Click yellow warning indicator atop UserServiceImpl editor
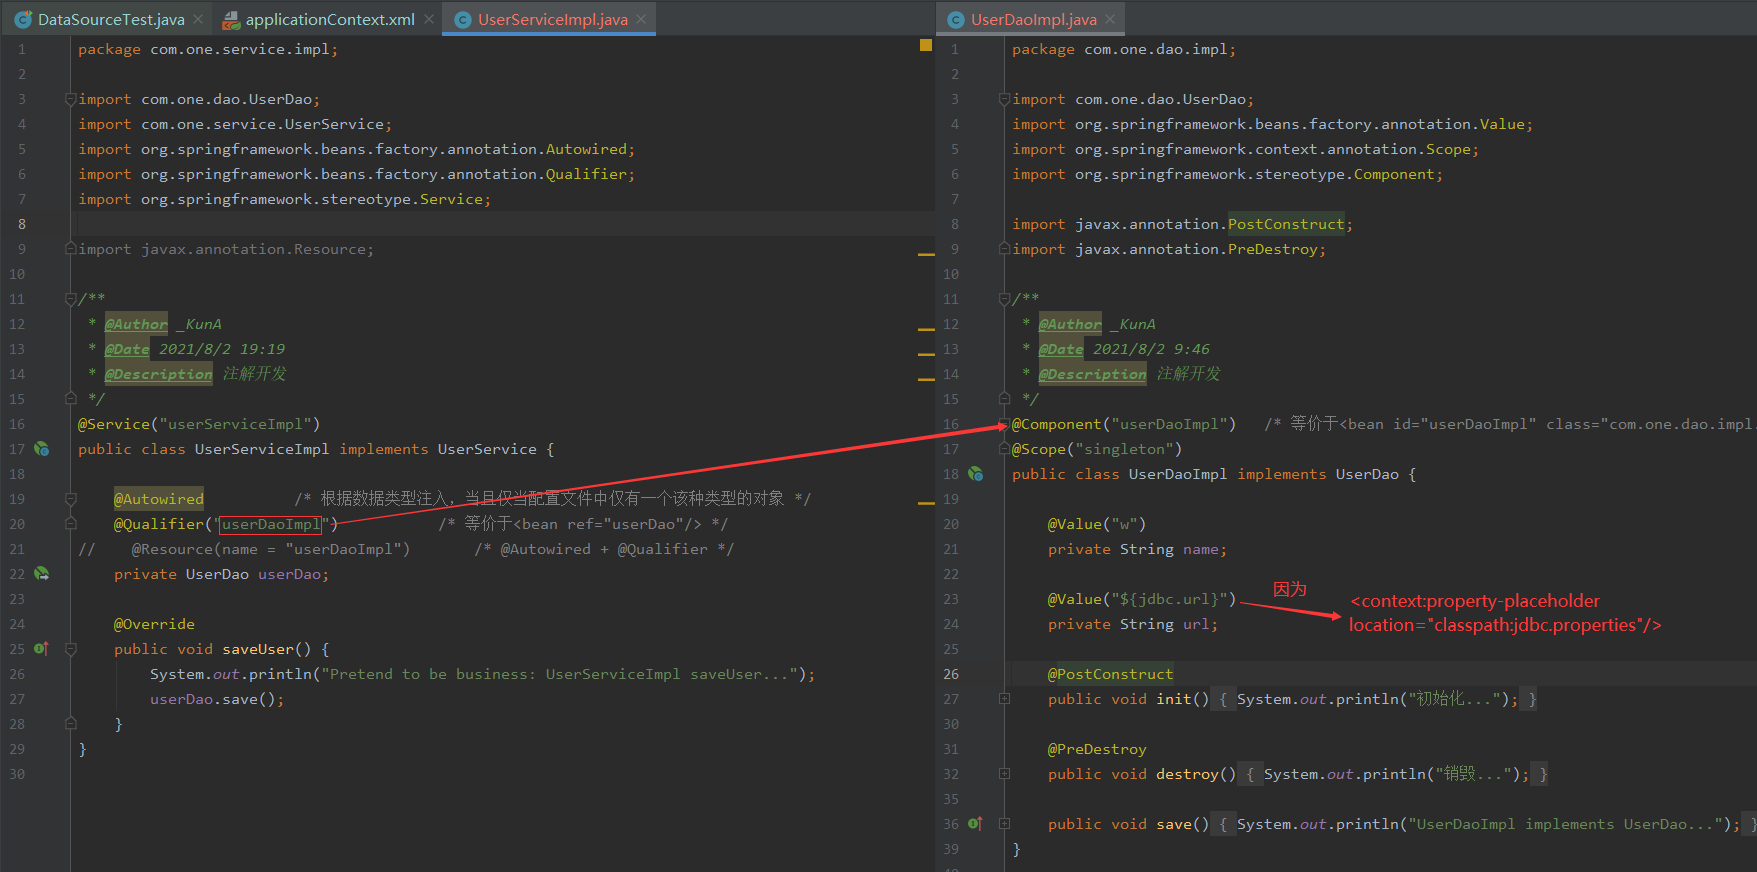This screenshot has height=872, width=1757. point(926,45)
